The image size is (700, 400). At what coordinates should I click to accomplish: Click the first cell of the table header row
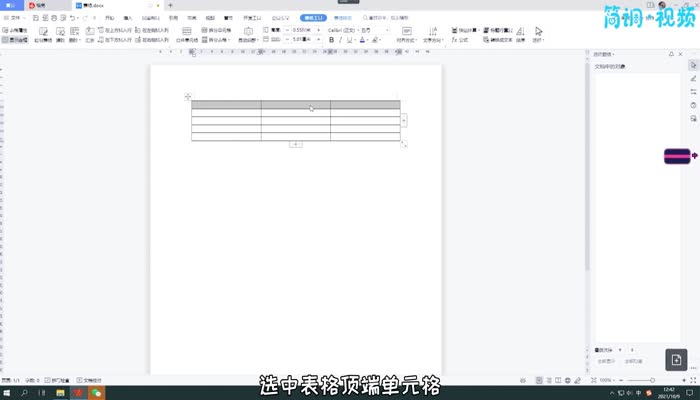(x=226, y=104)
